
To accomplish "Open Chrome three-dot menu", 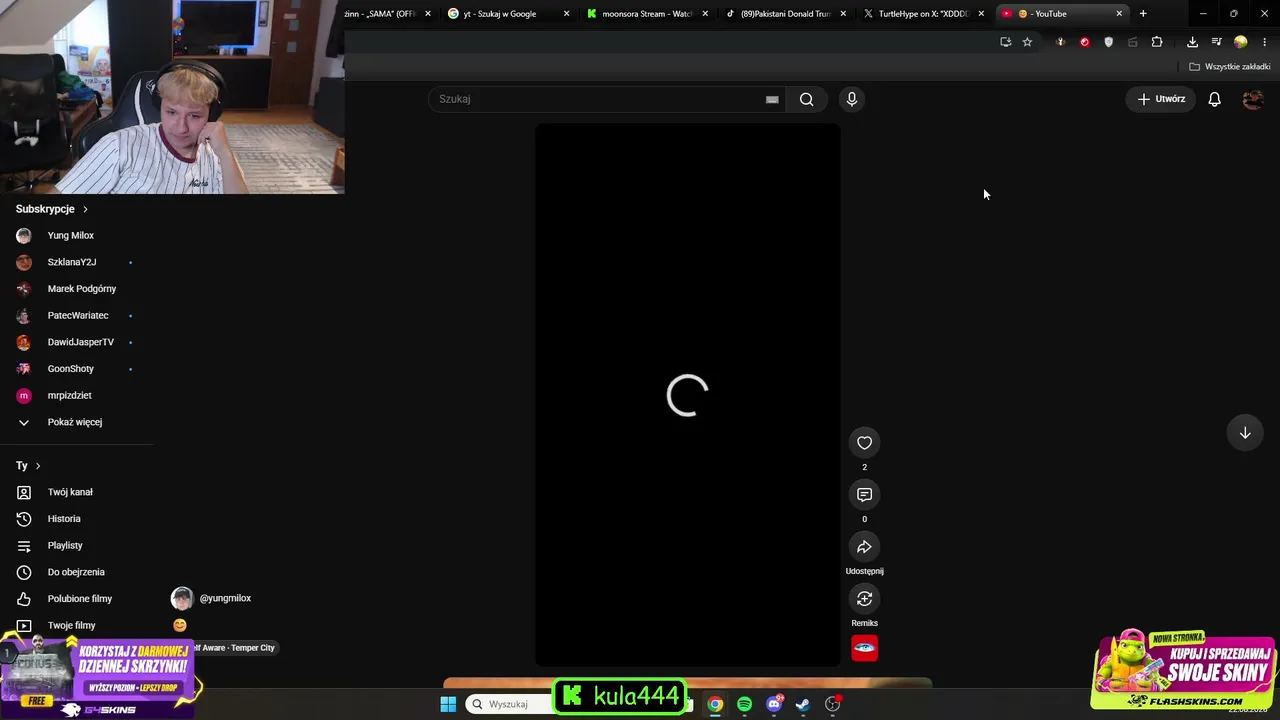I will click(x=1265, y=42).
